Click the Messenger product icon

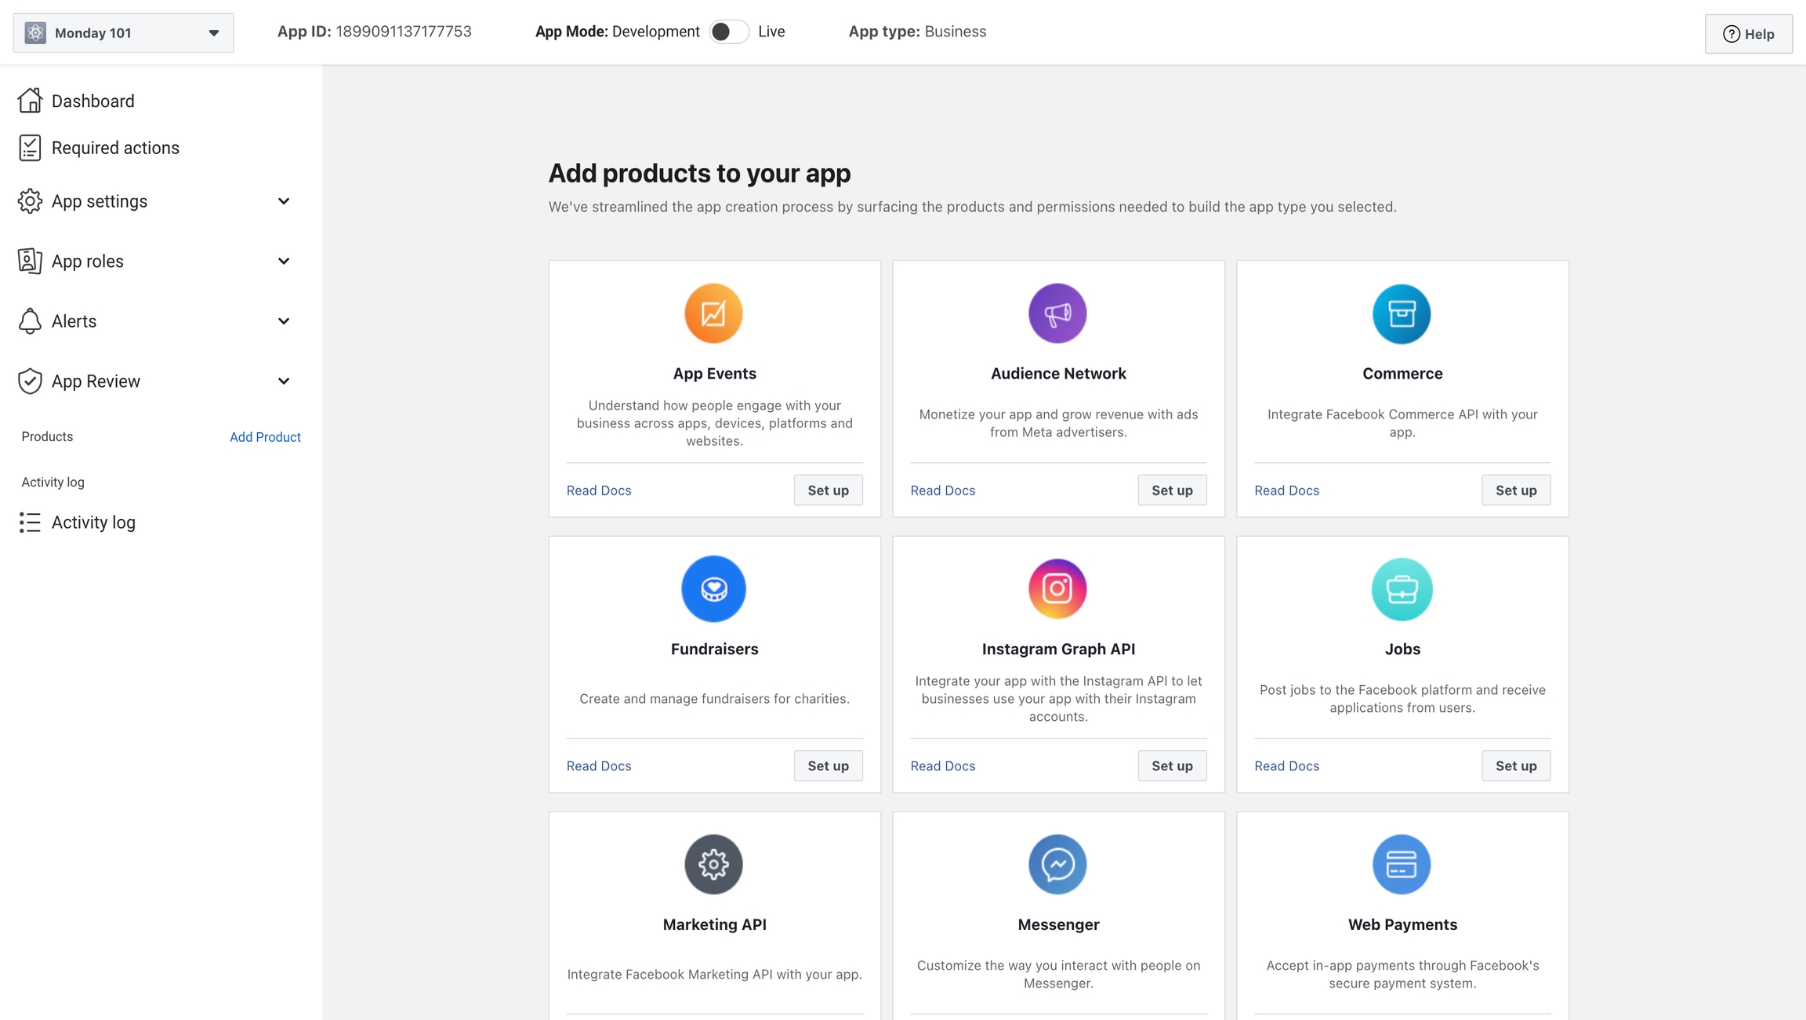1057,864
